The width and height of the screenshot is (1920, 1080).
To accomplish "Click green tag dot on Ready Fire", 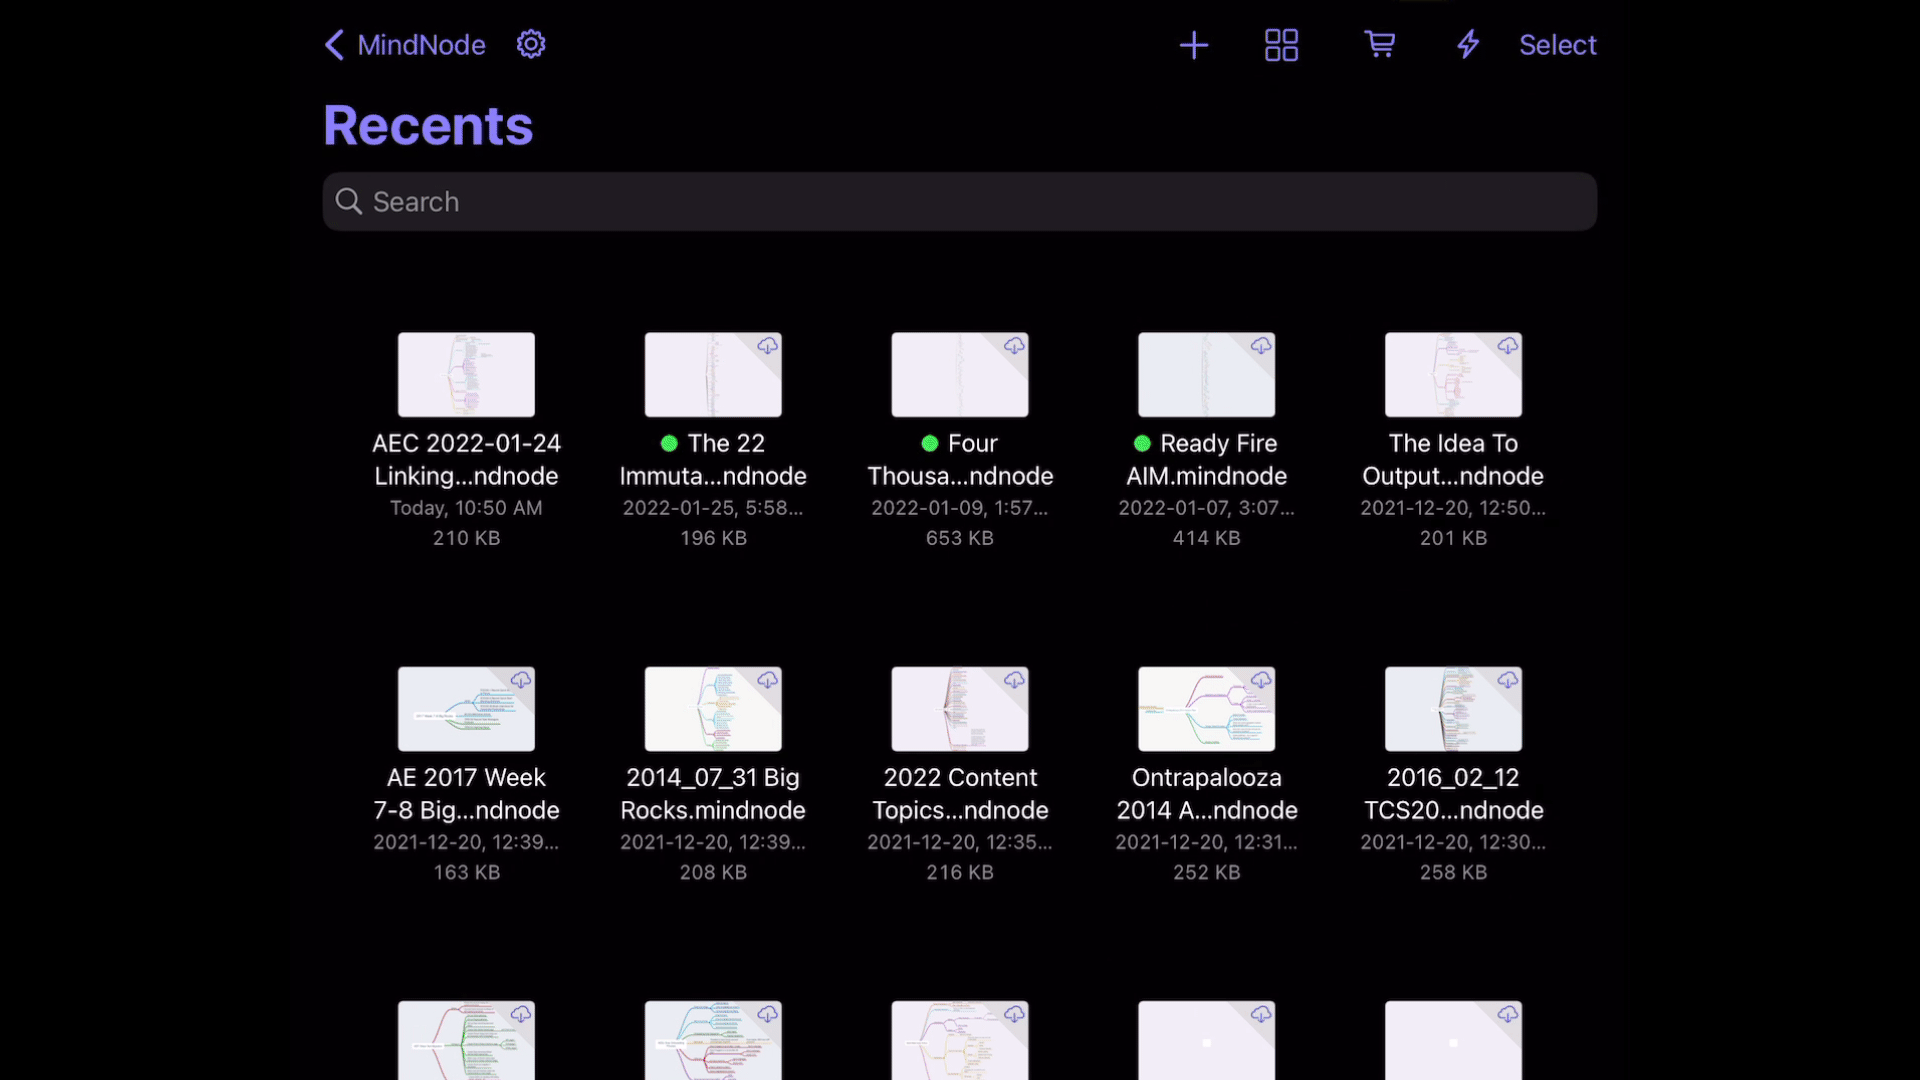I will [1142, 443].
